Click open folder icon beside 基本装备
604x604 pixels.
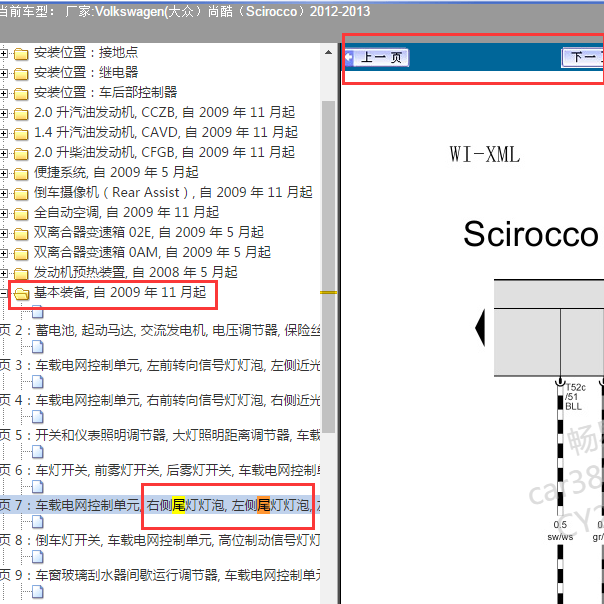[x=22, y=294]
